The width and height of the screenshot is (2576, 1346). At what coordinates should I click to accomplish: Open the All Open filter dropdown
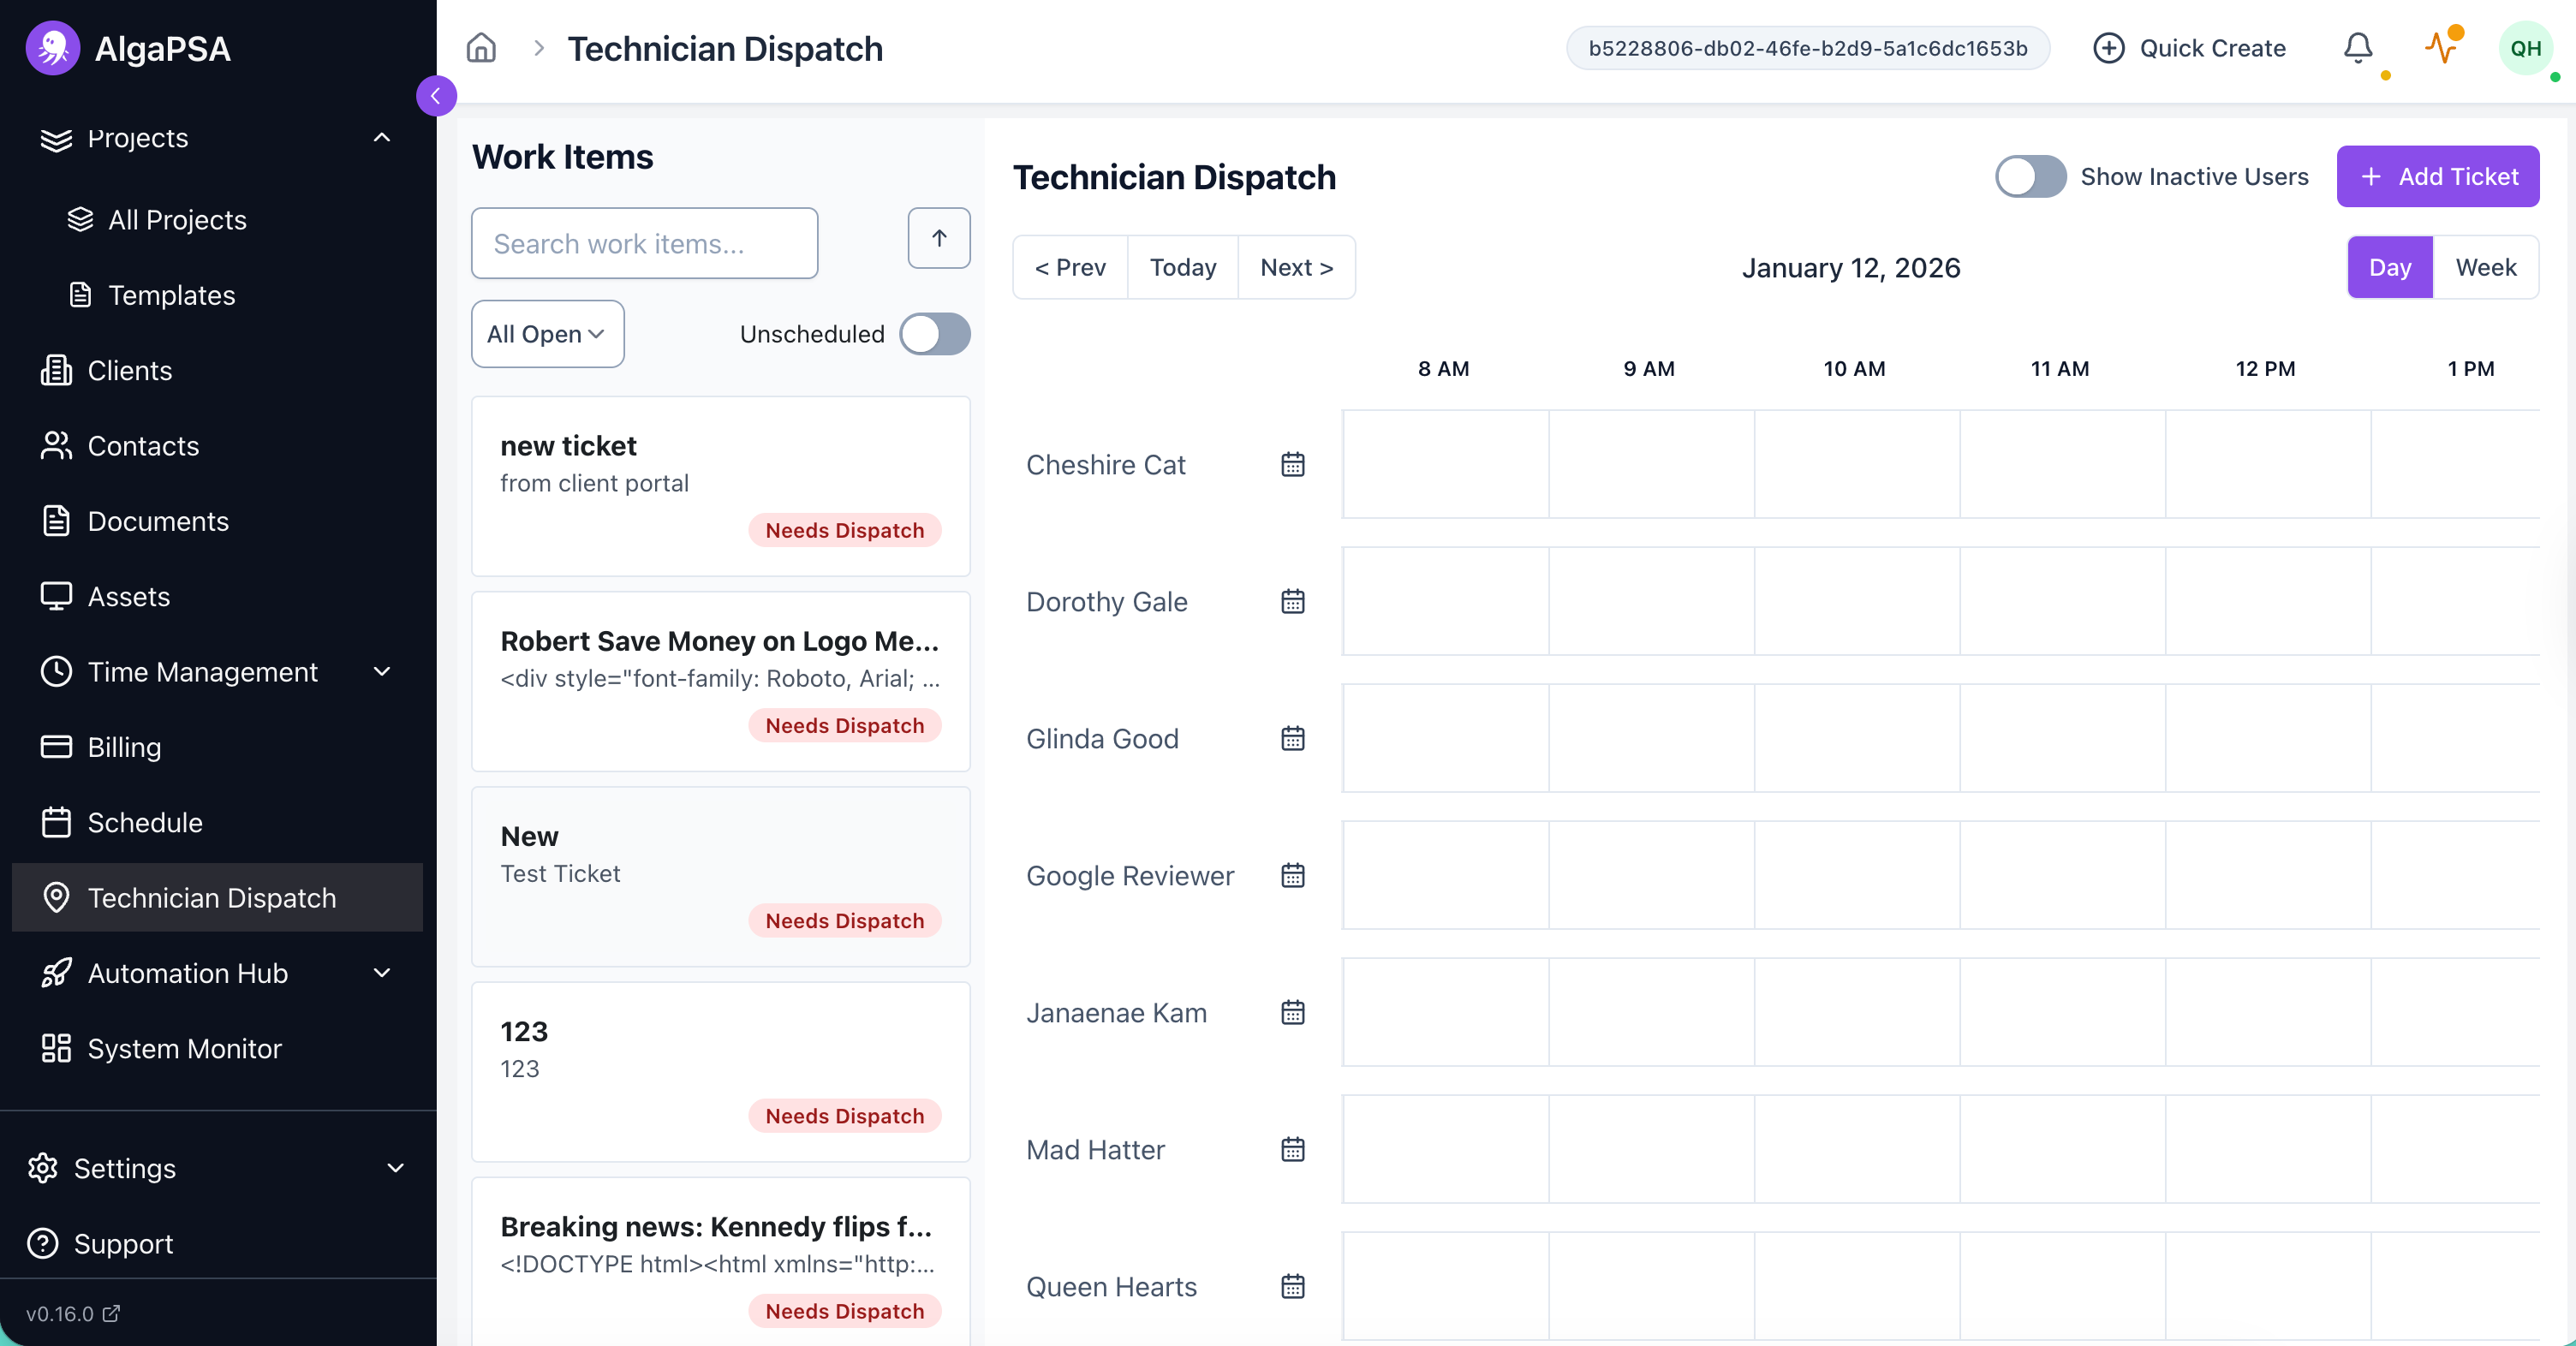[547, 334]
